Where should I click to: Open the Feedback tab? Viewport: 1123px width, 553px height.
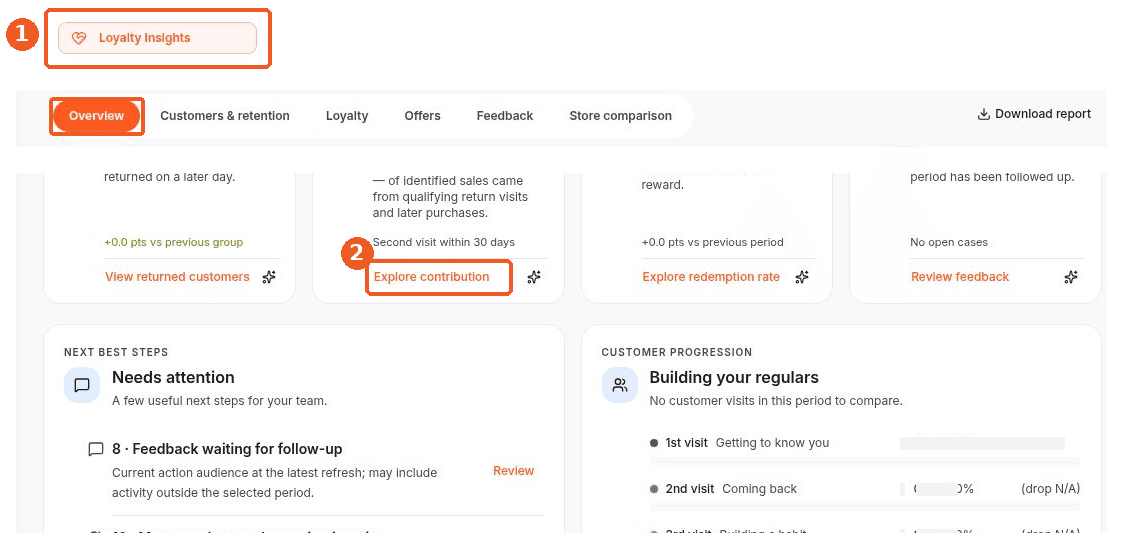point(505,115)
